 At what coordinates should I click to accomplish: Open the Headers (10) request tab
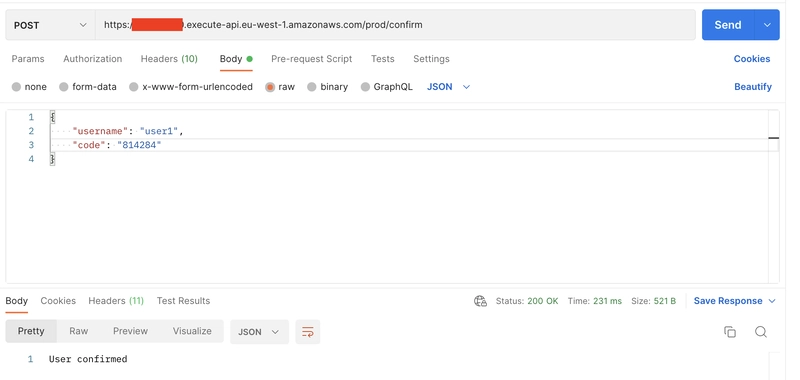tap(169, 59)
